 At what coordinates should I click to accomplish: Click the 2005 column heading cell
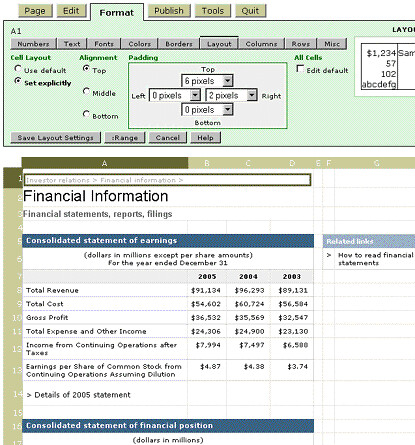pyautogui.click(x=207, y=277)
